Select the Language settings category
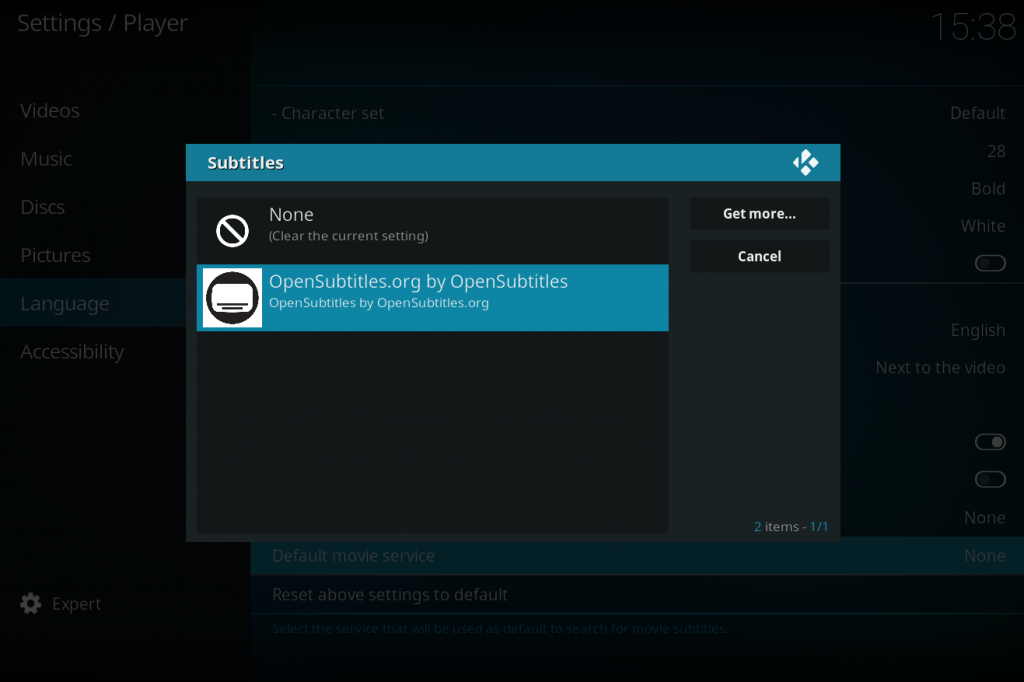Image resolution: width=1024 pixels, height=682 pixels. tap(93, 303)
